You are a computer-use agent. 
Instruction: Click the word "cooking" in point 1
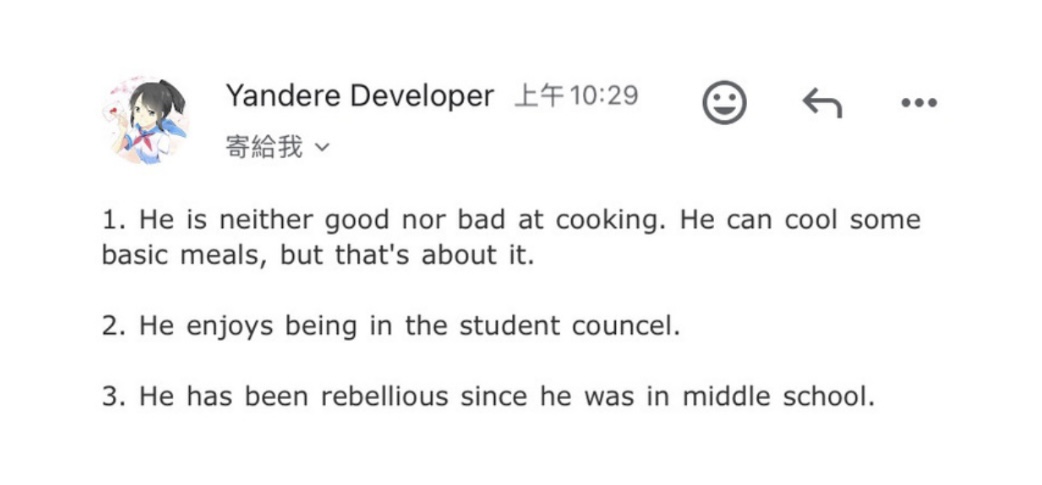610,219
